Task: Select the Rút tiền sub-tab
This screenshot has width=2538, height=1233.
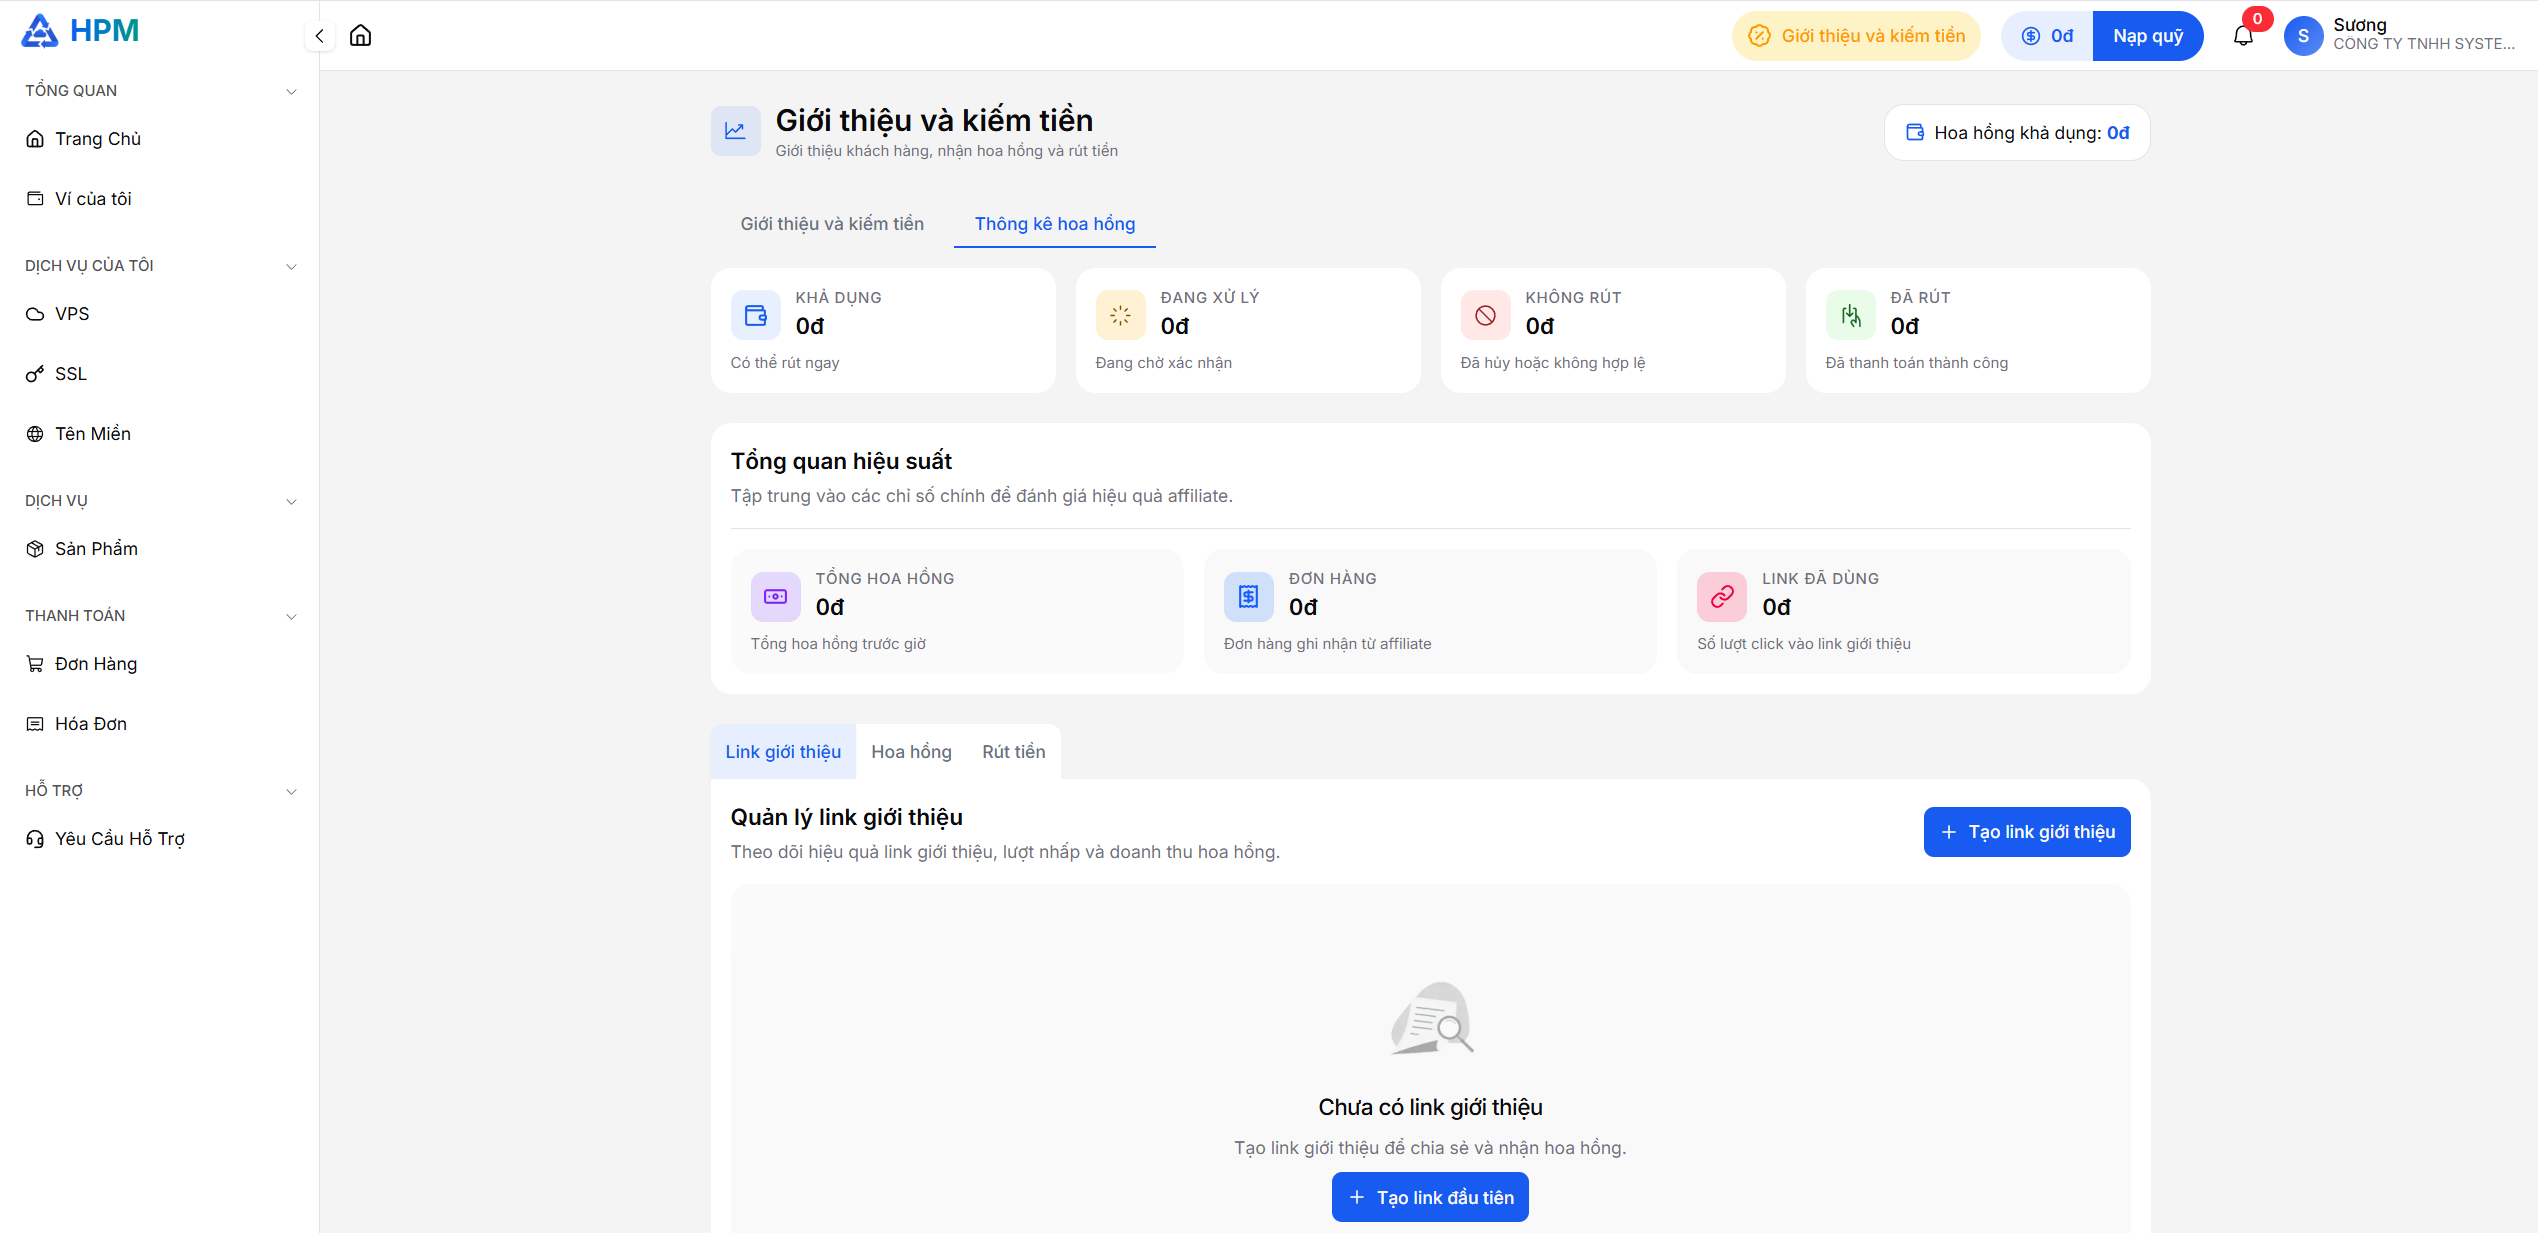Action: (x=1013, y=752)
